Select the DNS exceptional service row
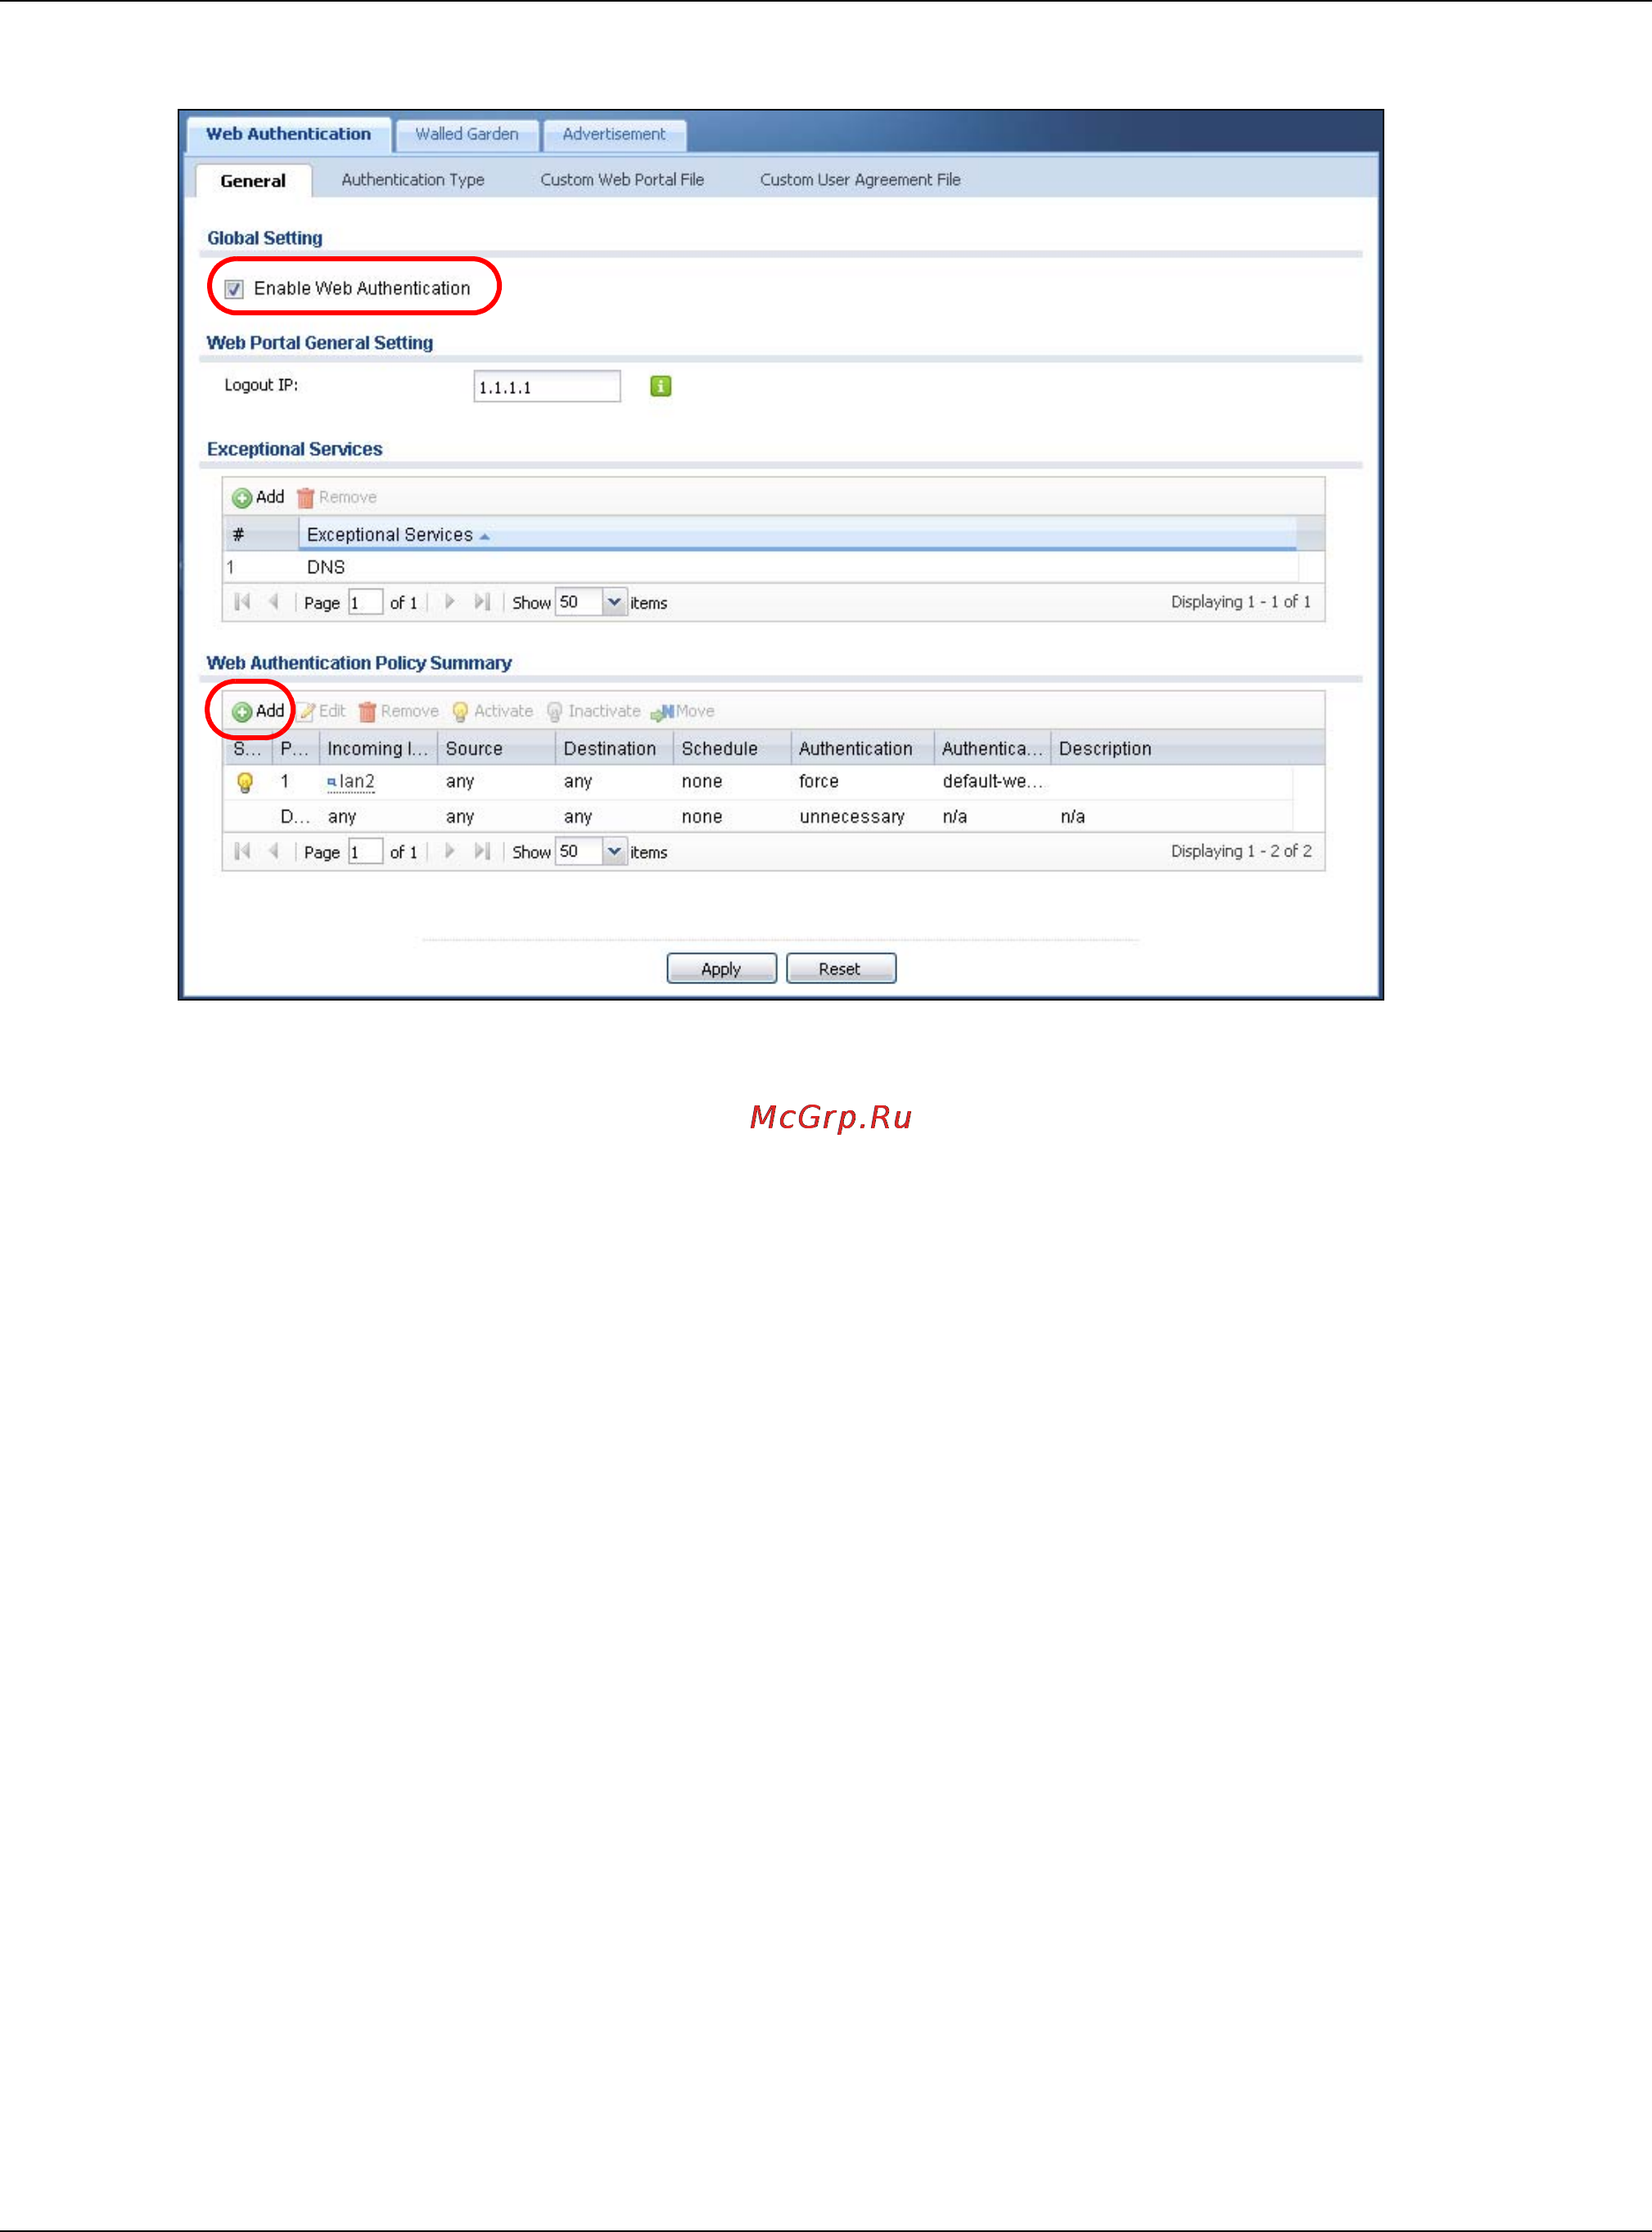Viewport: 1652px width, 2232px height. coord(761,567)
